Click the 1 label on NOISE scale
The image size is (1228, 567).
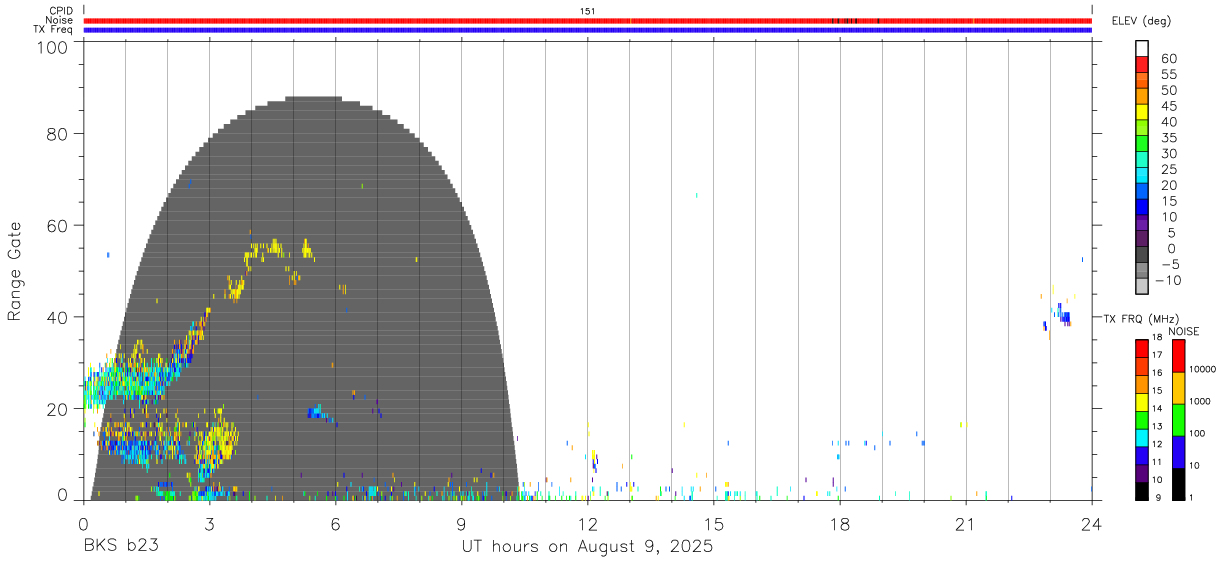point(1193,497)
